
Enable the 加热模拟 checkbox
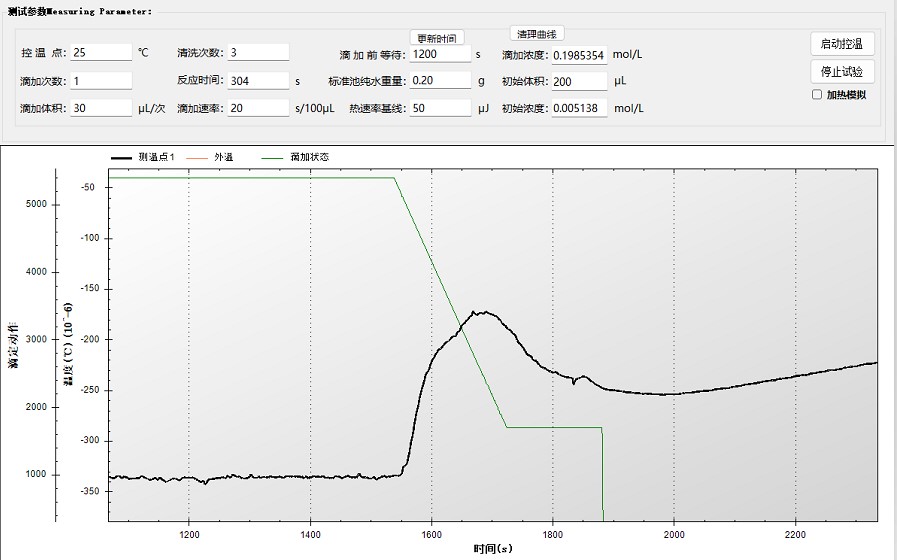coord(817,95)
